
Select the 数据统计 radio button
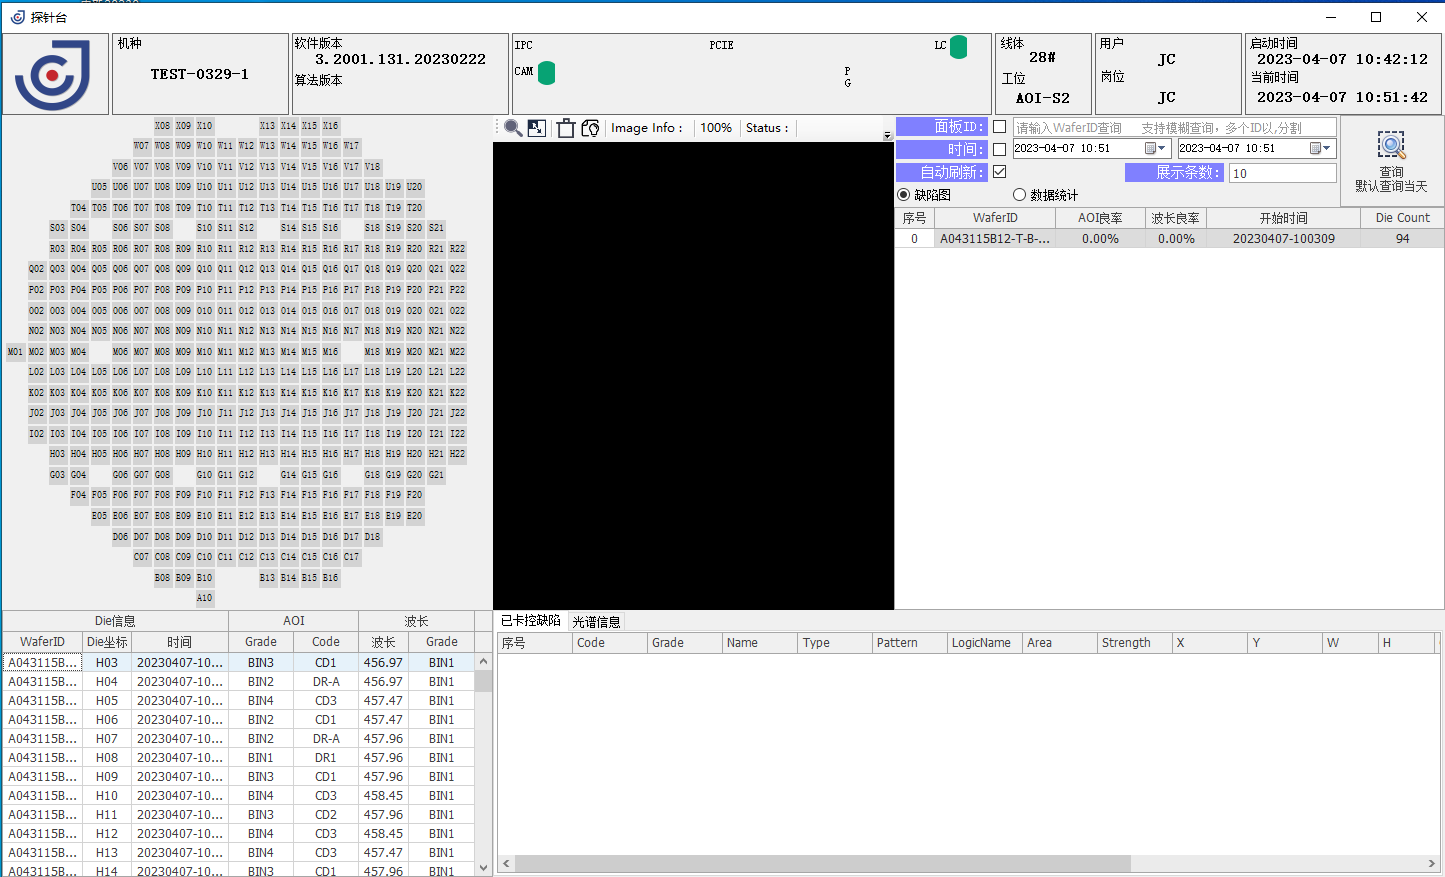point(1019,195)
